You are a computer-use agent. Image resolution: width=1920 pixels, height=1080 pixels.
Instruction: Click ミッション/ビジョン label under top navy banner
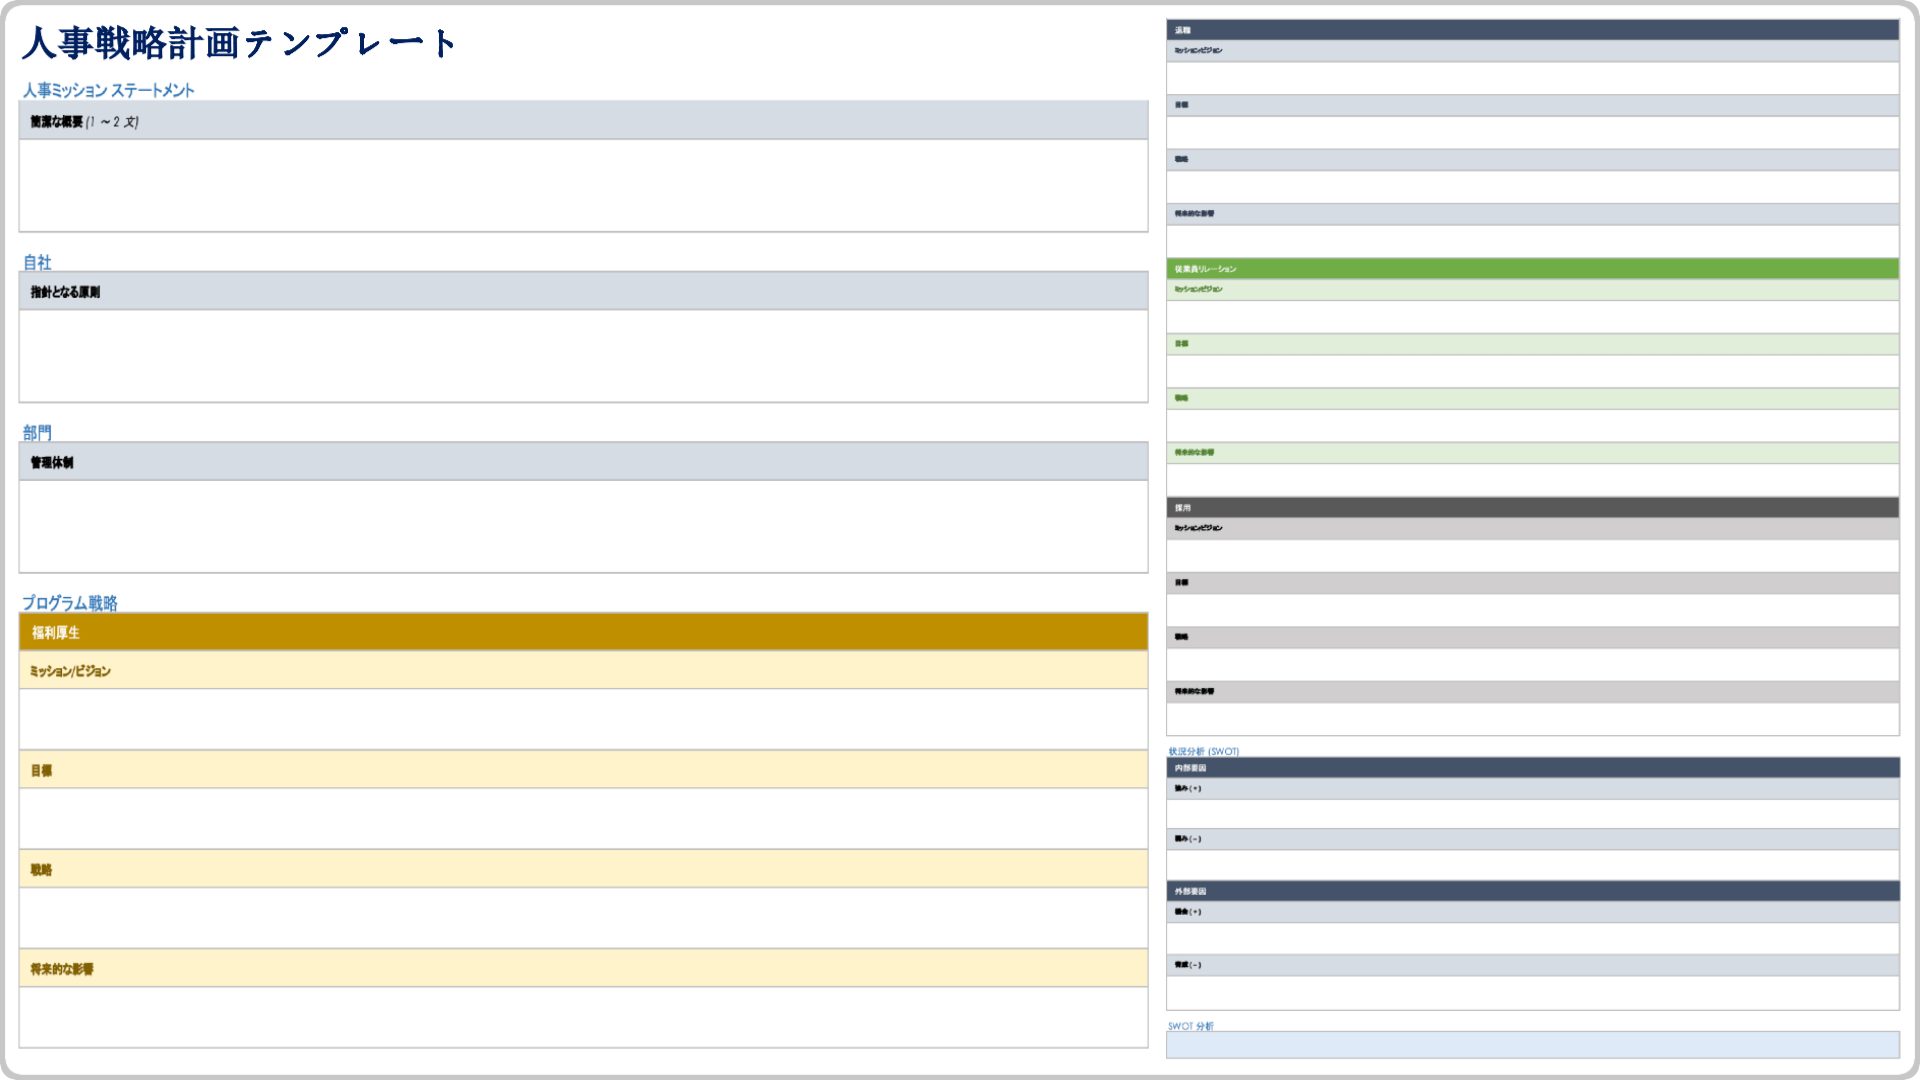point(1198,50)
